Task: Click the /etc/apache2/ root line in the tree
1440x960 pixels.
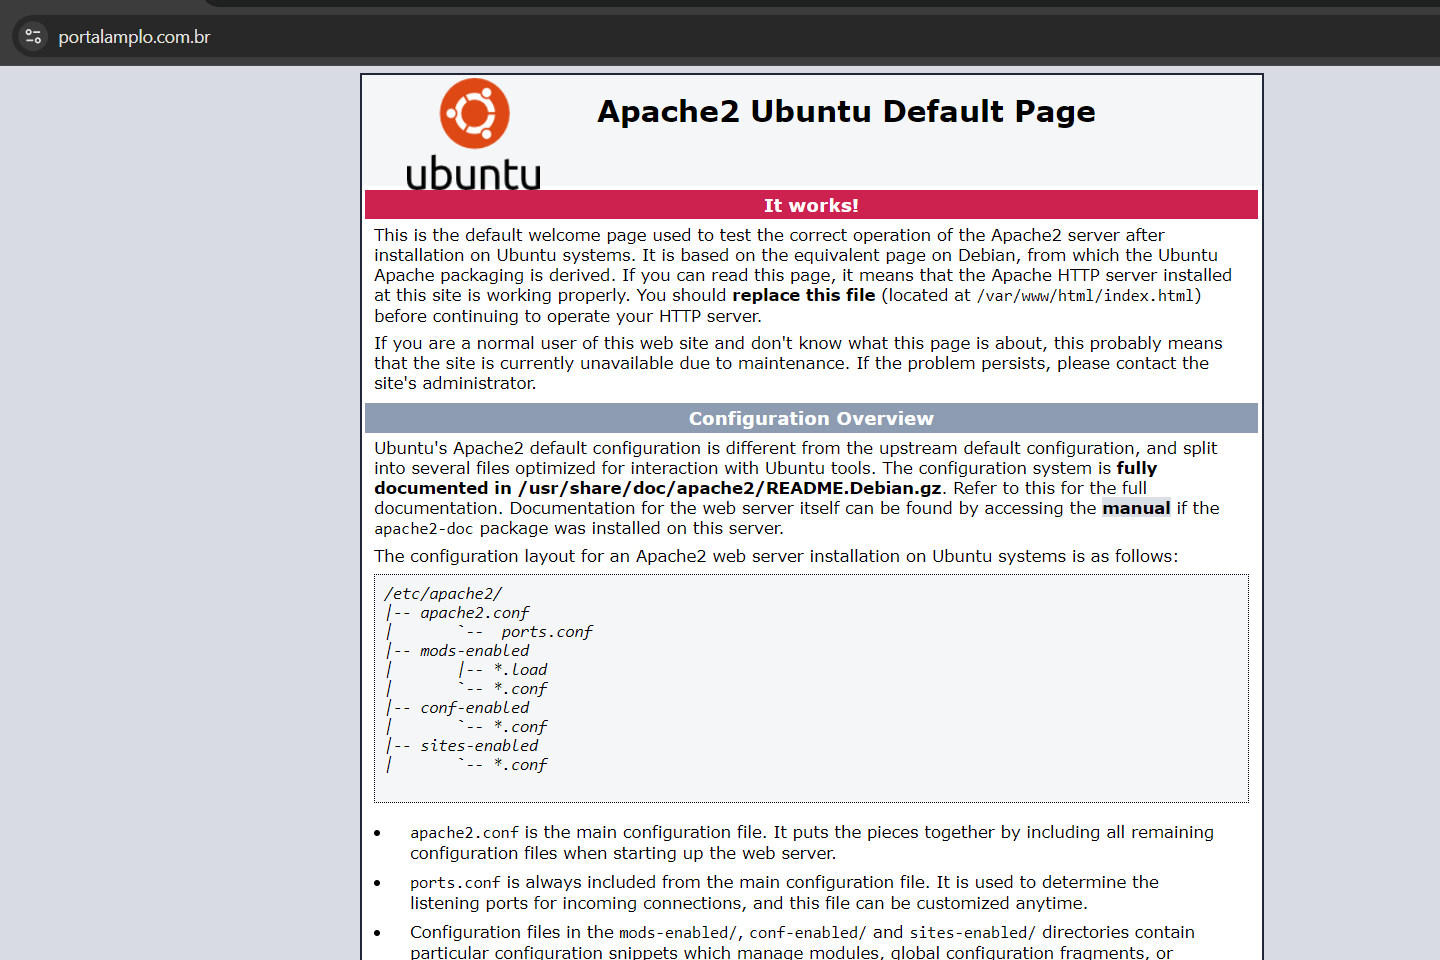Action: tap(443, 594)
